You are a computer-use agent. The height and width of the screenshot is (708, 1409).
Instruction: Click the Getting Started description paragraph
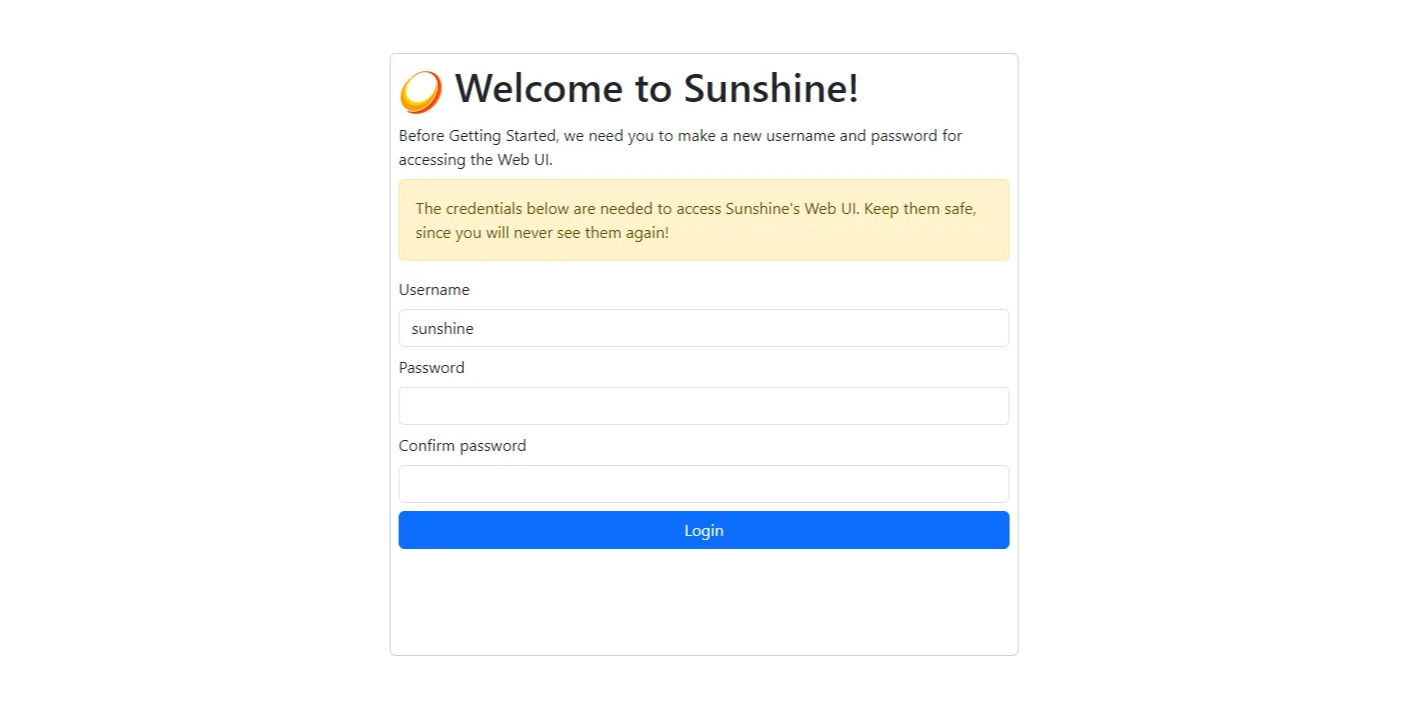[680, 147]
